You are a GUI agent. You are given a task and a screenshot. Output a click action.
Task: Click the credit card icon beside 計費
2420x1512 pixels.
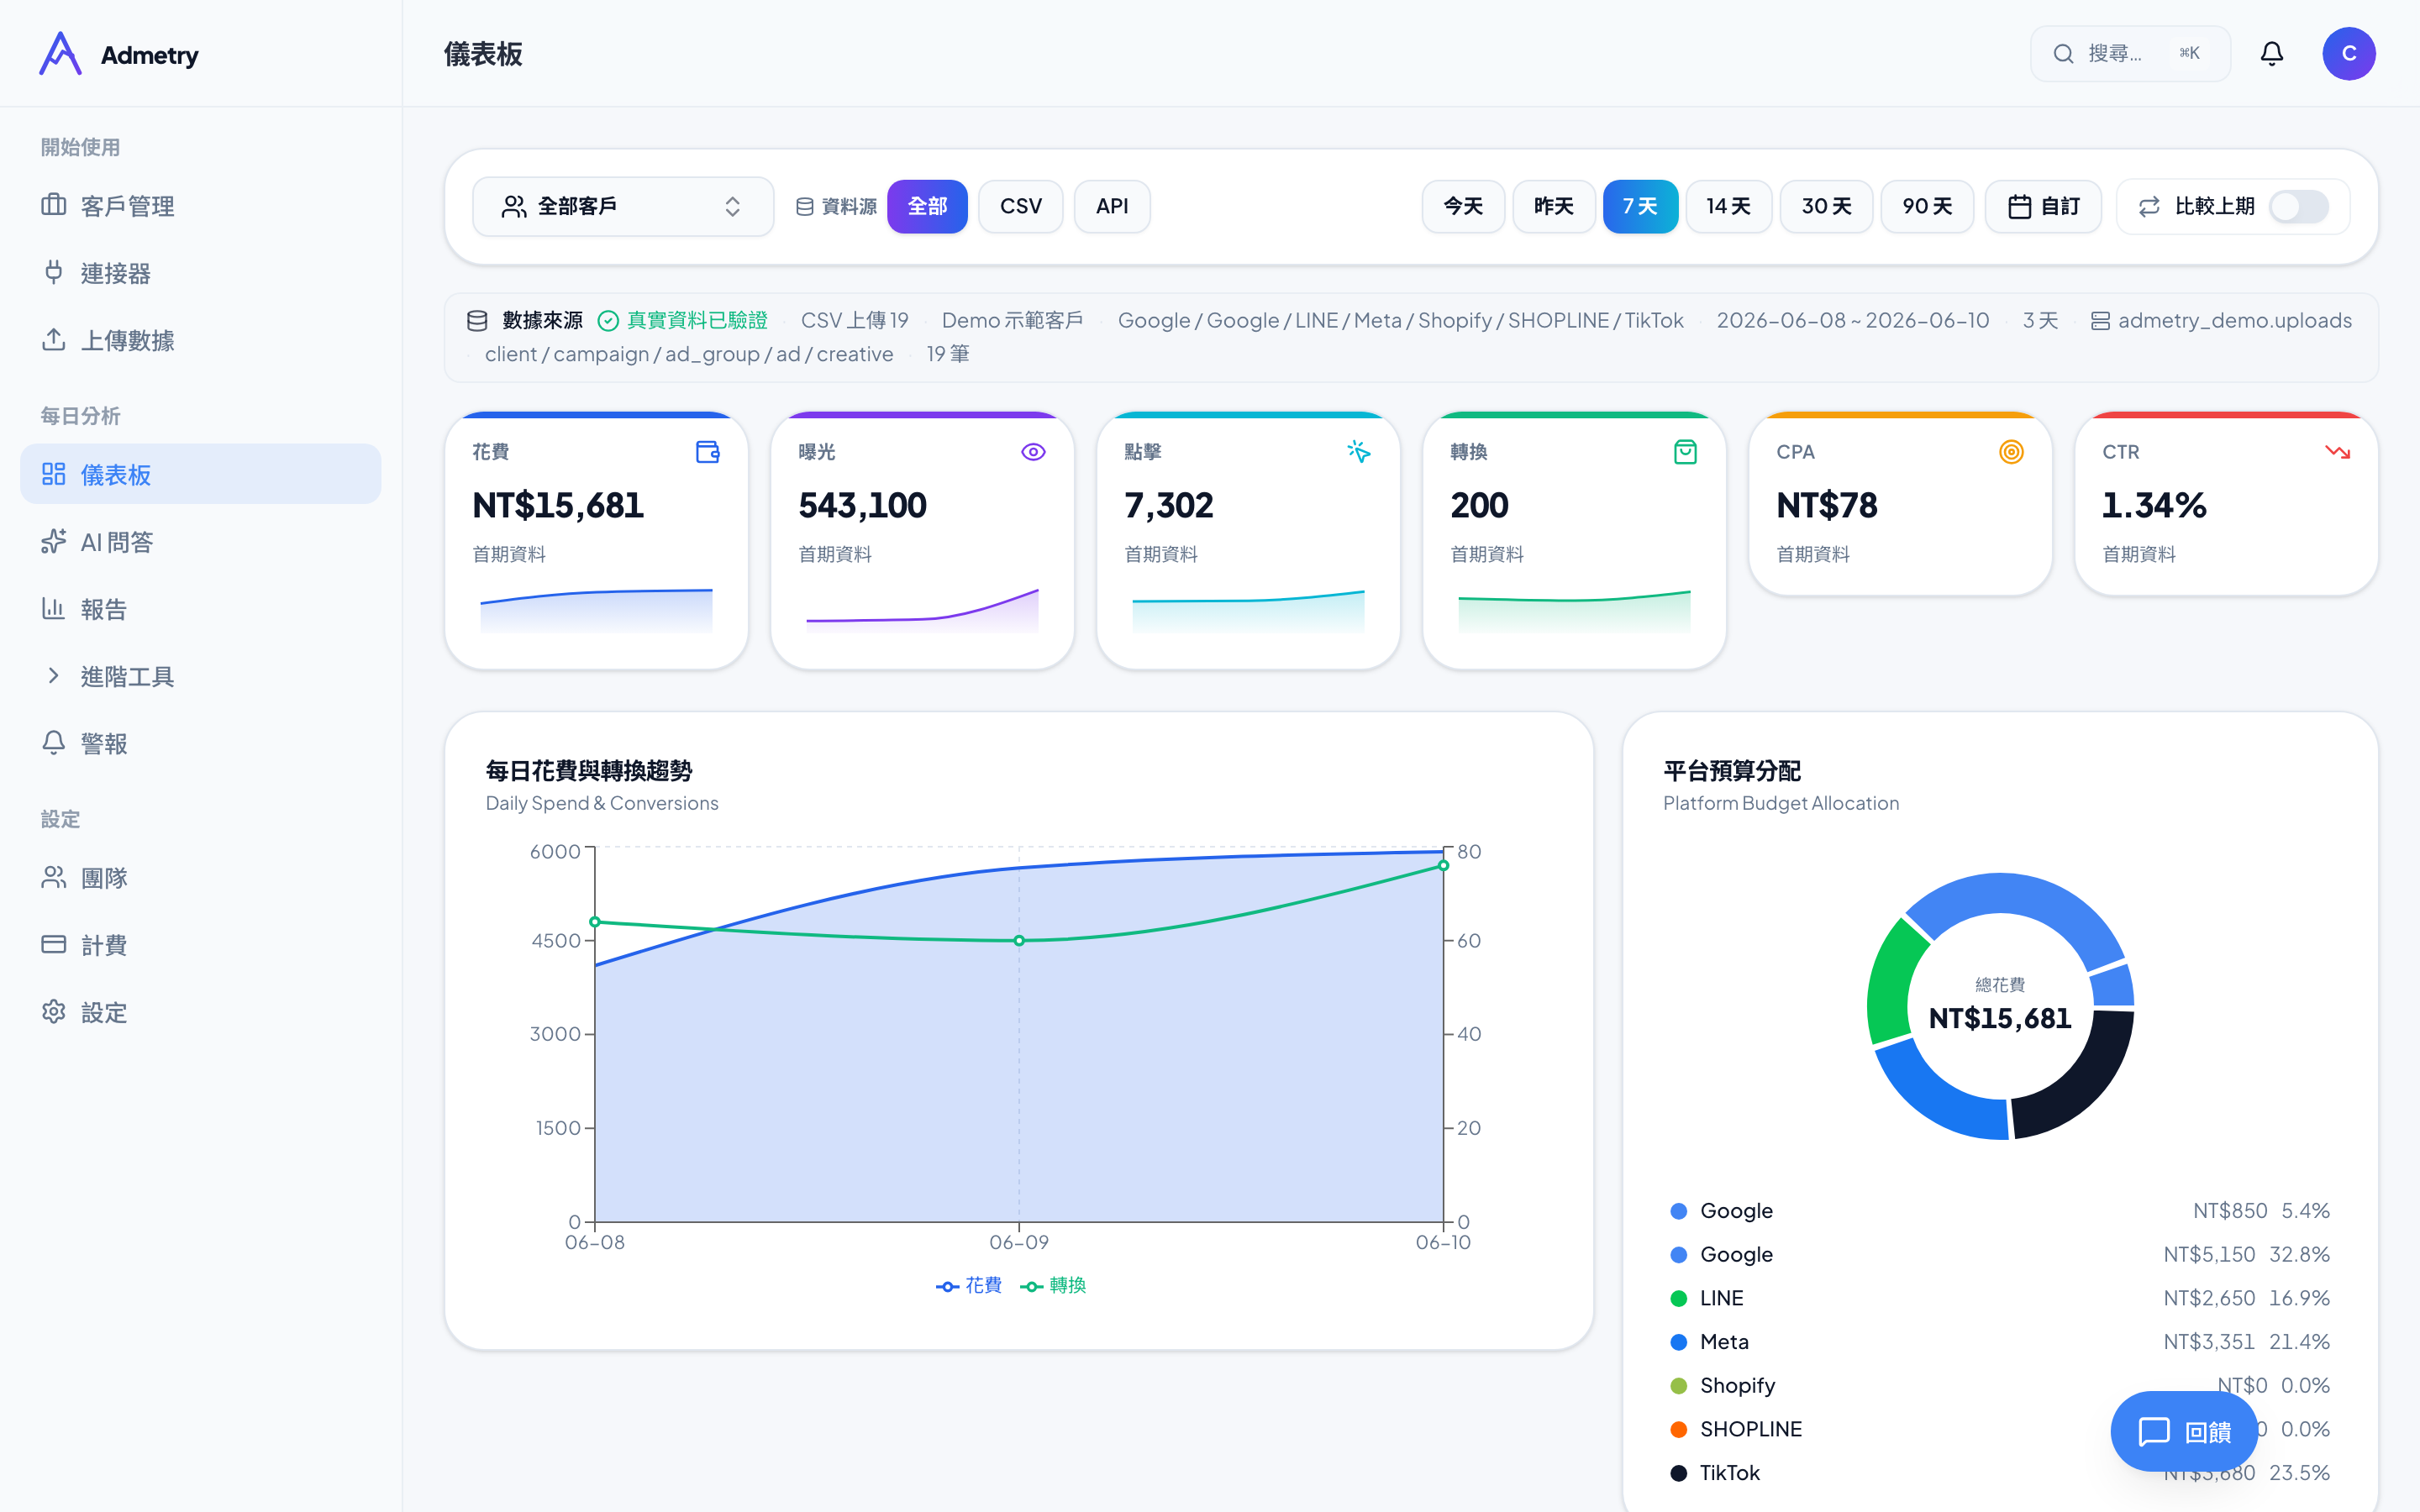tap(54, 944)
